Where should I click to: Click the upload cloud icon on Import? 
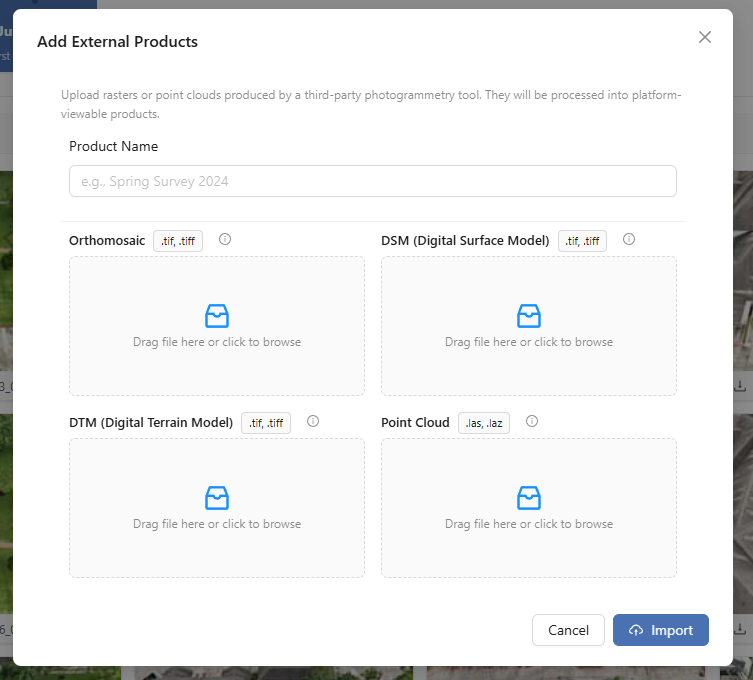click(636, 630)
